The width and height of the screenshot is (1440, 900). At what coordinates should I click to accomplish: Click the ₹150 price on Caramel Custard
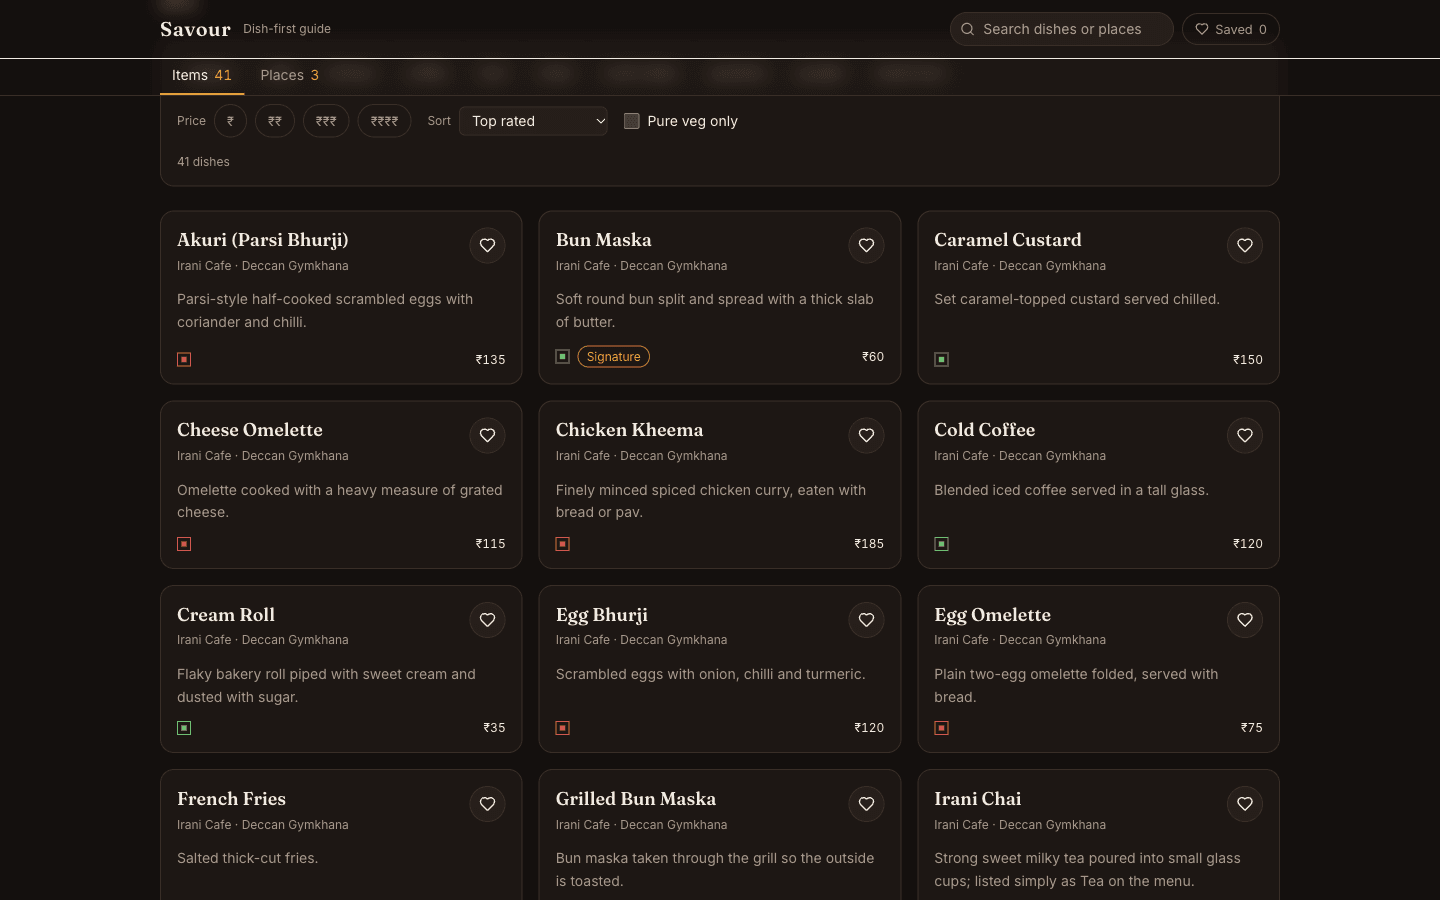[1248, 360]
